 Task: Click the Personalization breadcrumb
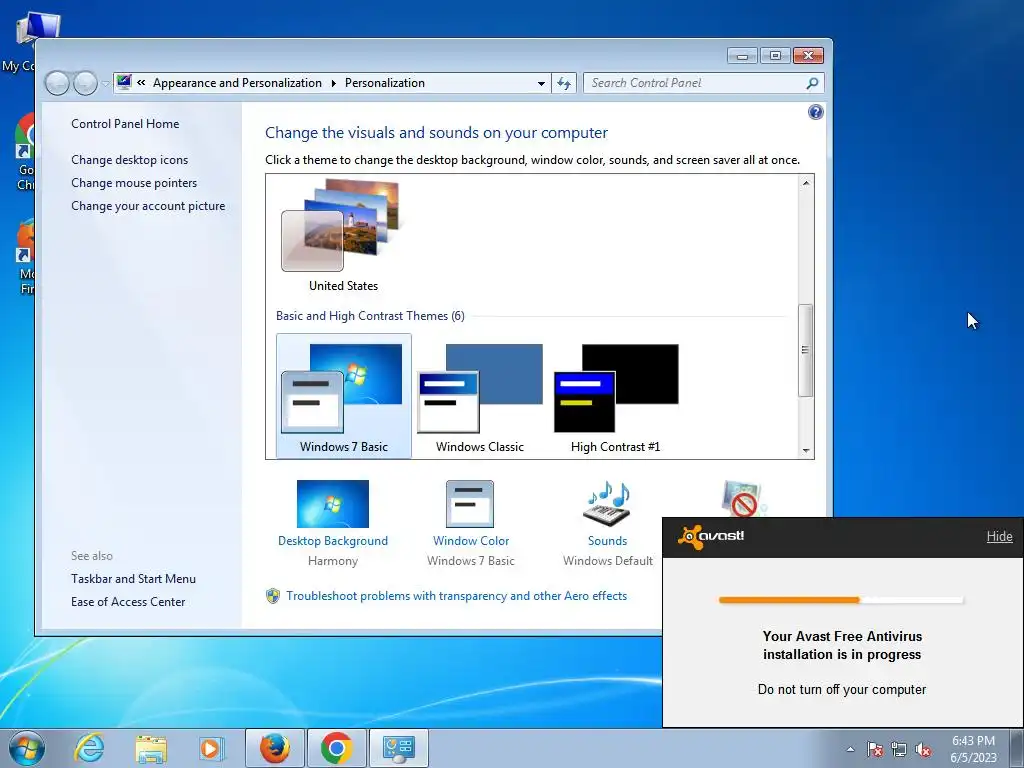[385, 83]
